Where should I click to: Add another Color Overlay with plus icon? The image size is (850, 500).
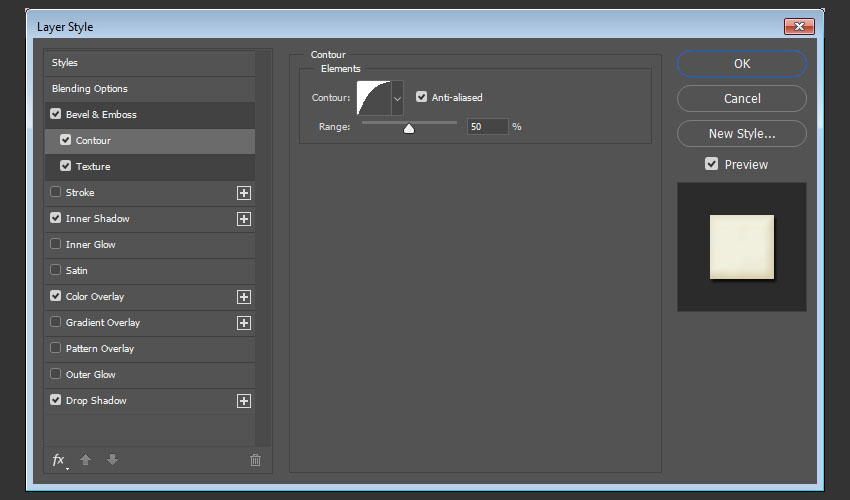(x=243, y=297)
